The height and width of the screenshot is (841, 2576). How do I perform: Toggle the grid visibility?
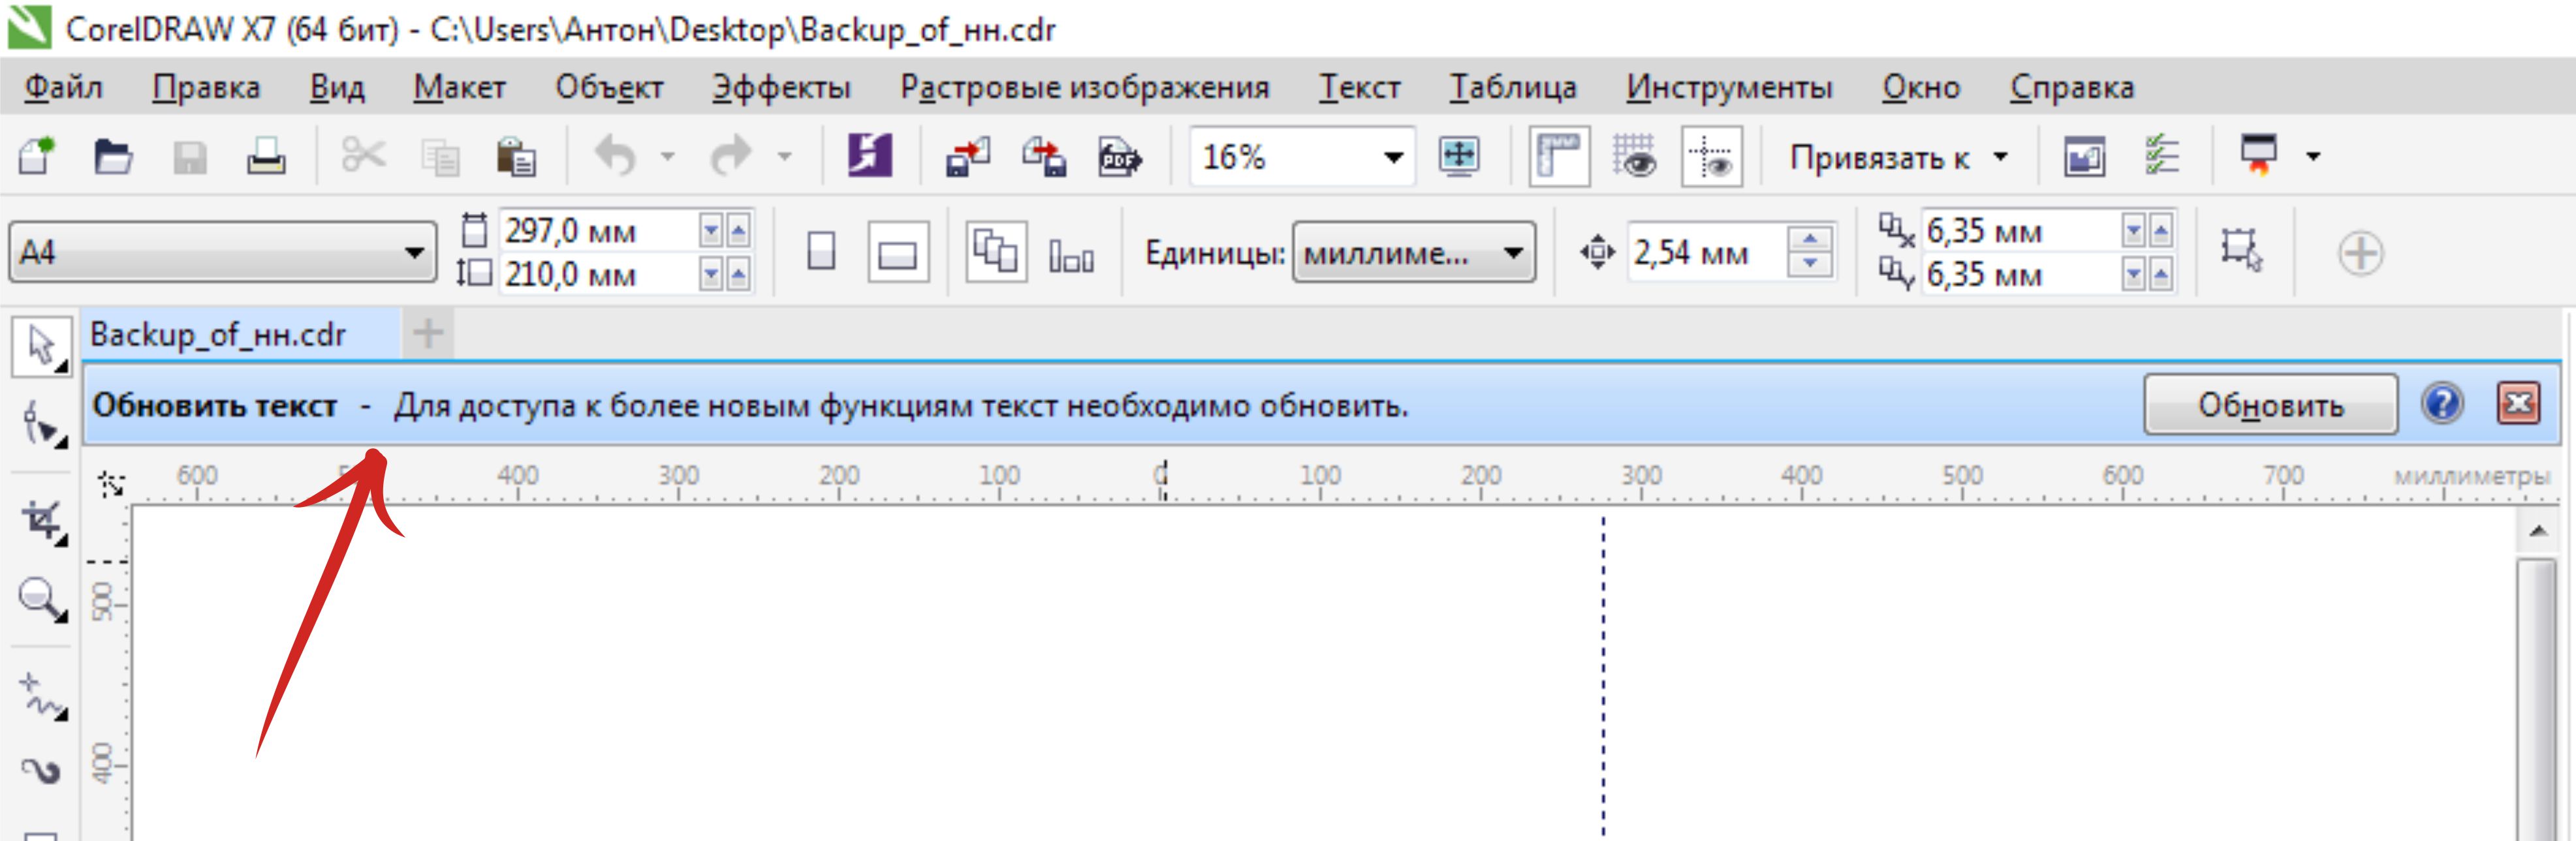(x=1635, y=156)
